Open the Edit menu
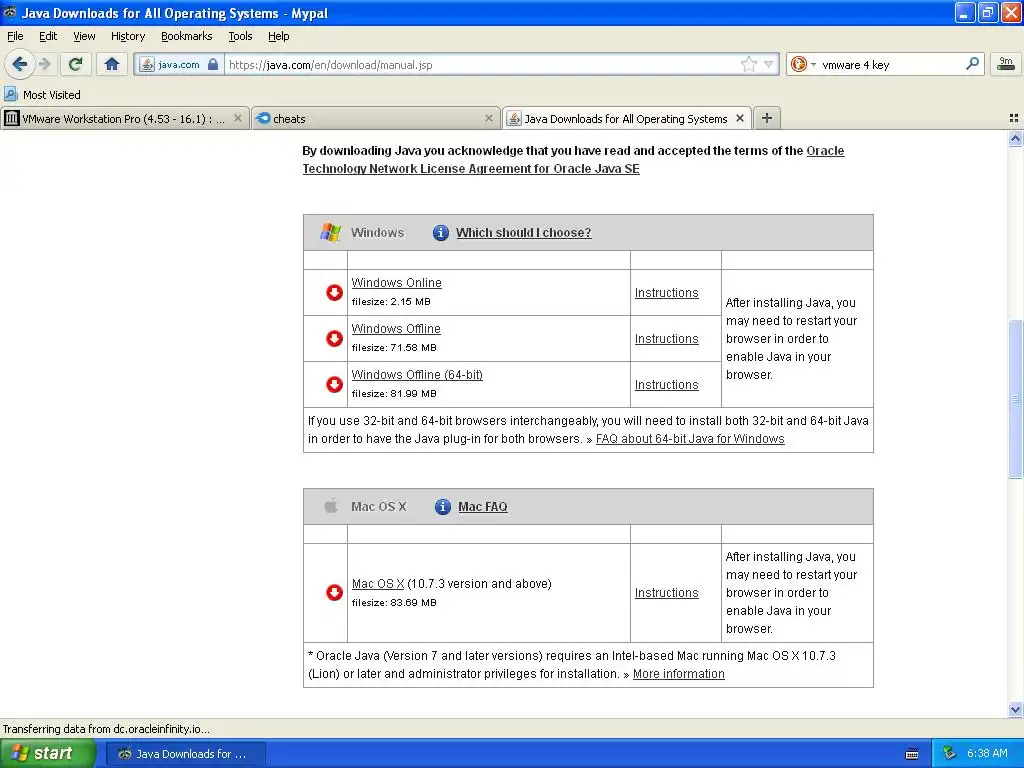Viewport: 1024px width, 768px height. (48, 36)
